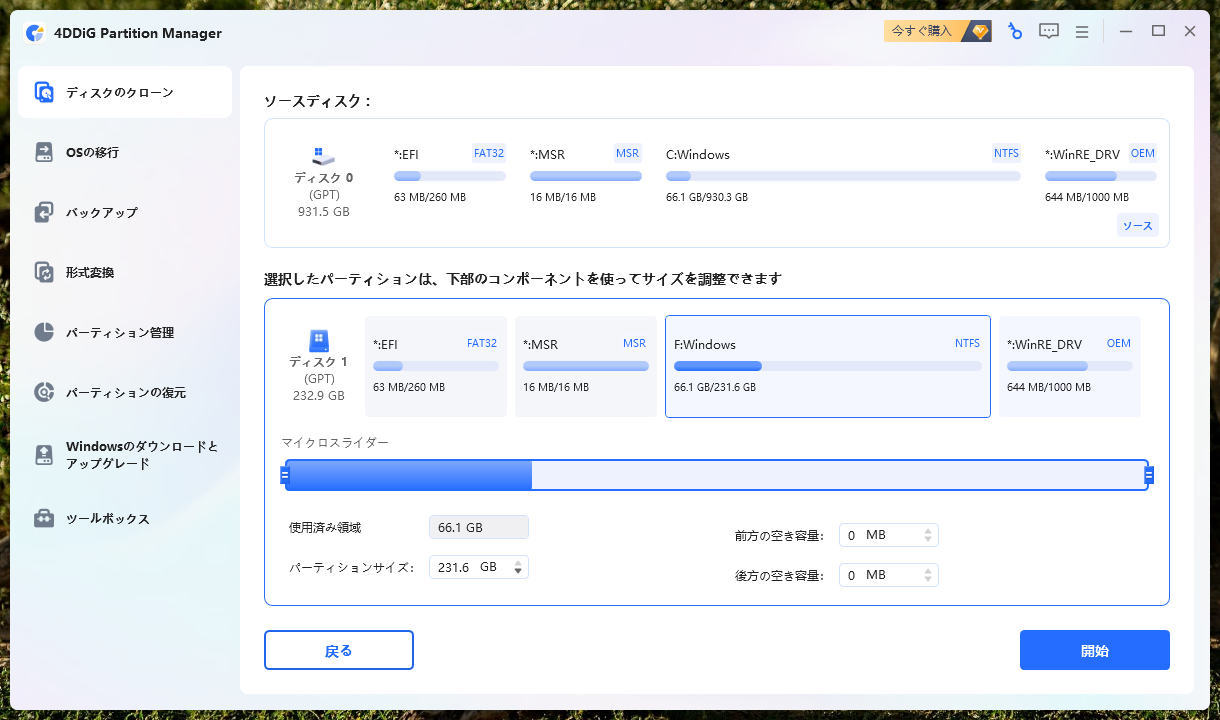Click the 開始 start button
1220x720 pixels.
[1095, 650]
